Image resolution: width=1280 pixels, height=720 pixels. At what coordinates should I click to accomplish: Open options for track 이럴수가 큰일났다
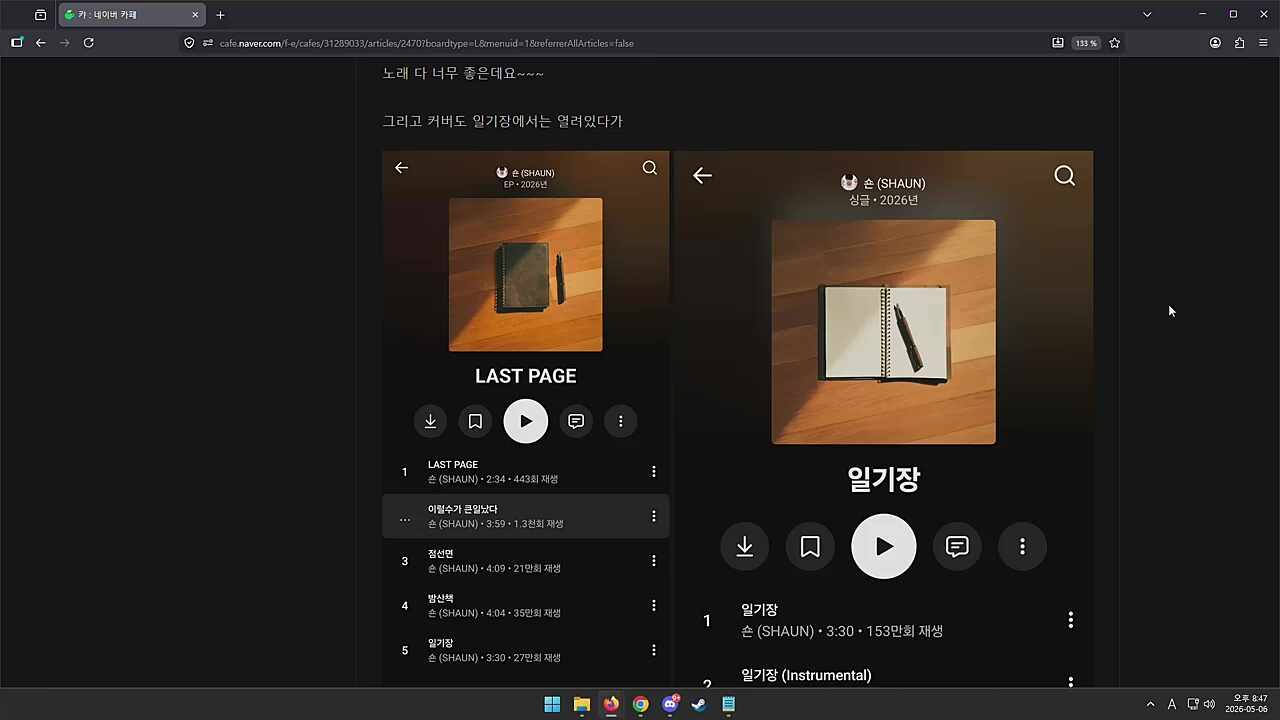pos(654,516)
